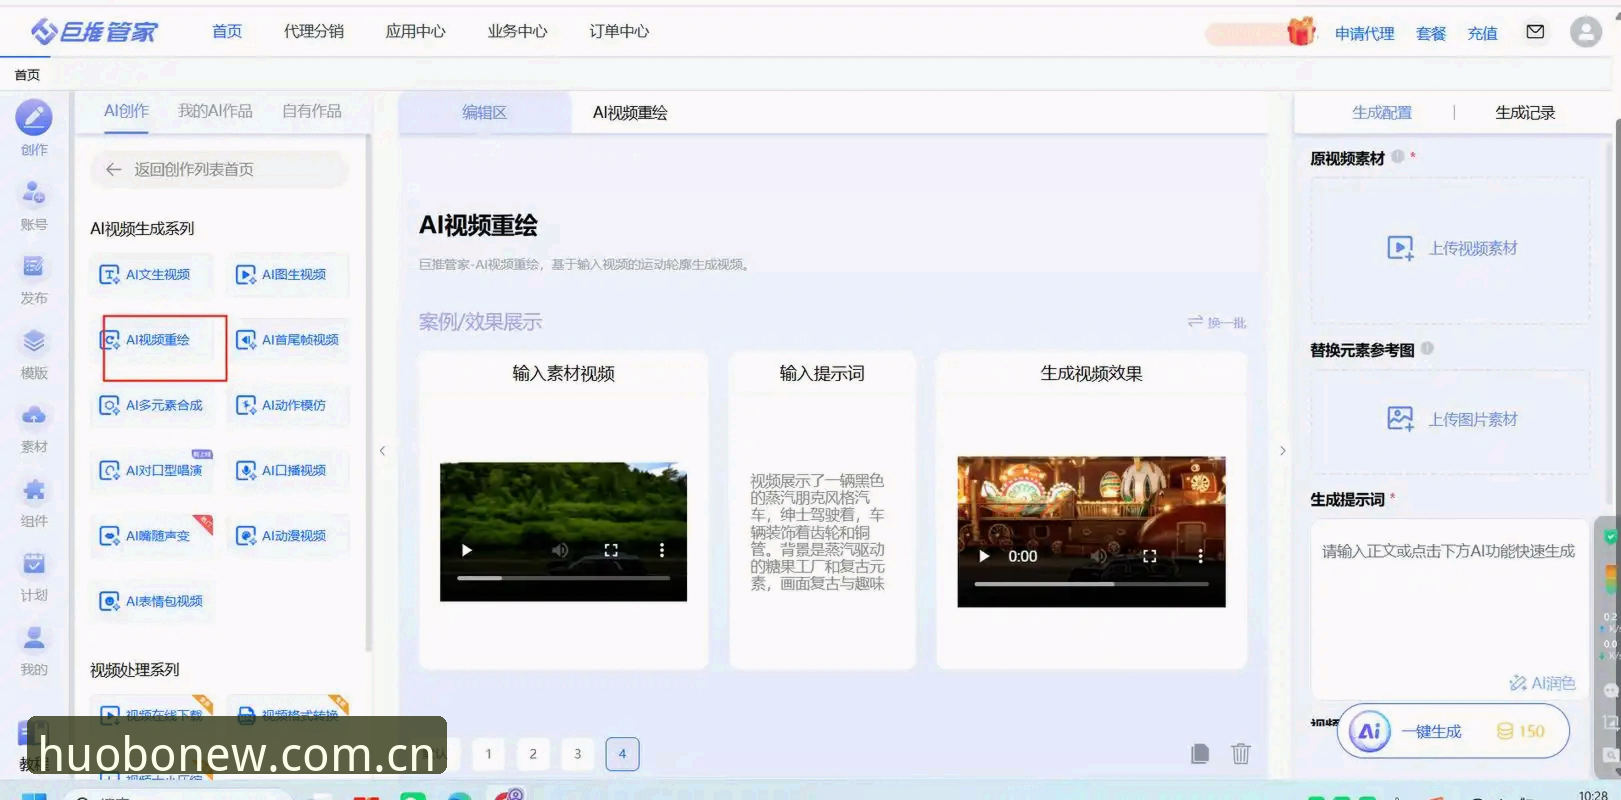Click 上传视频素材 upload area
1621x800 pixels.
pyautogui.click(x=1450, y=249)
